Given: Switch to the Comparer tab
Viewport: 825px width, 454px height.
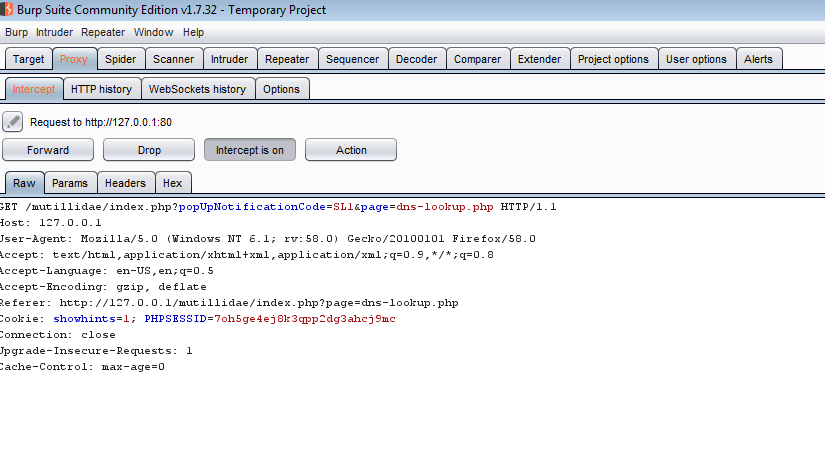Looking at the screenshot, I should pos(478,59).
